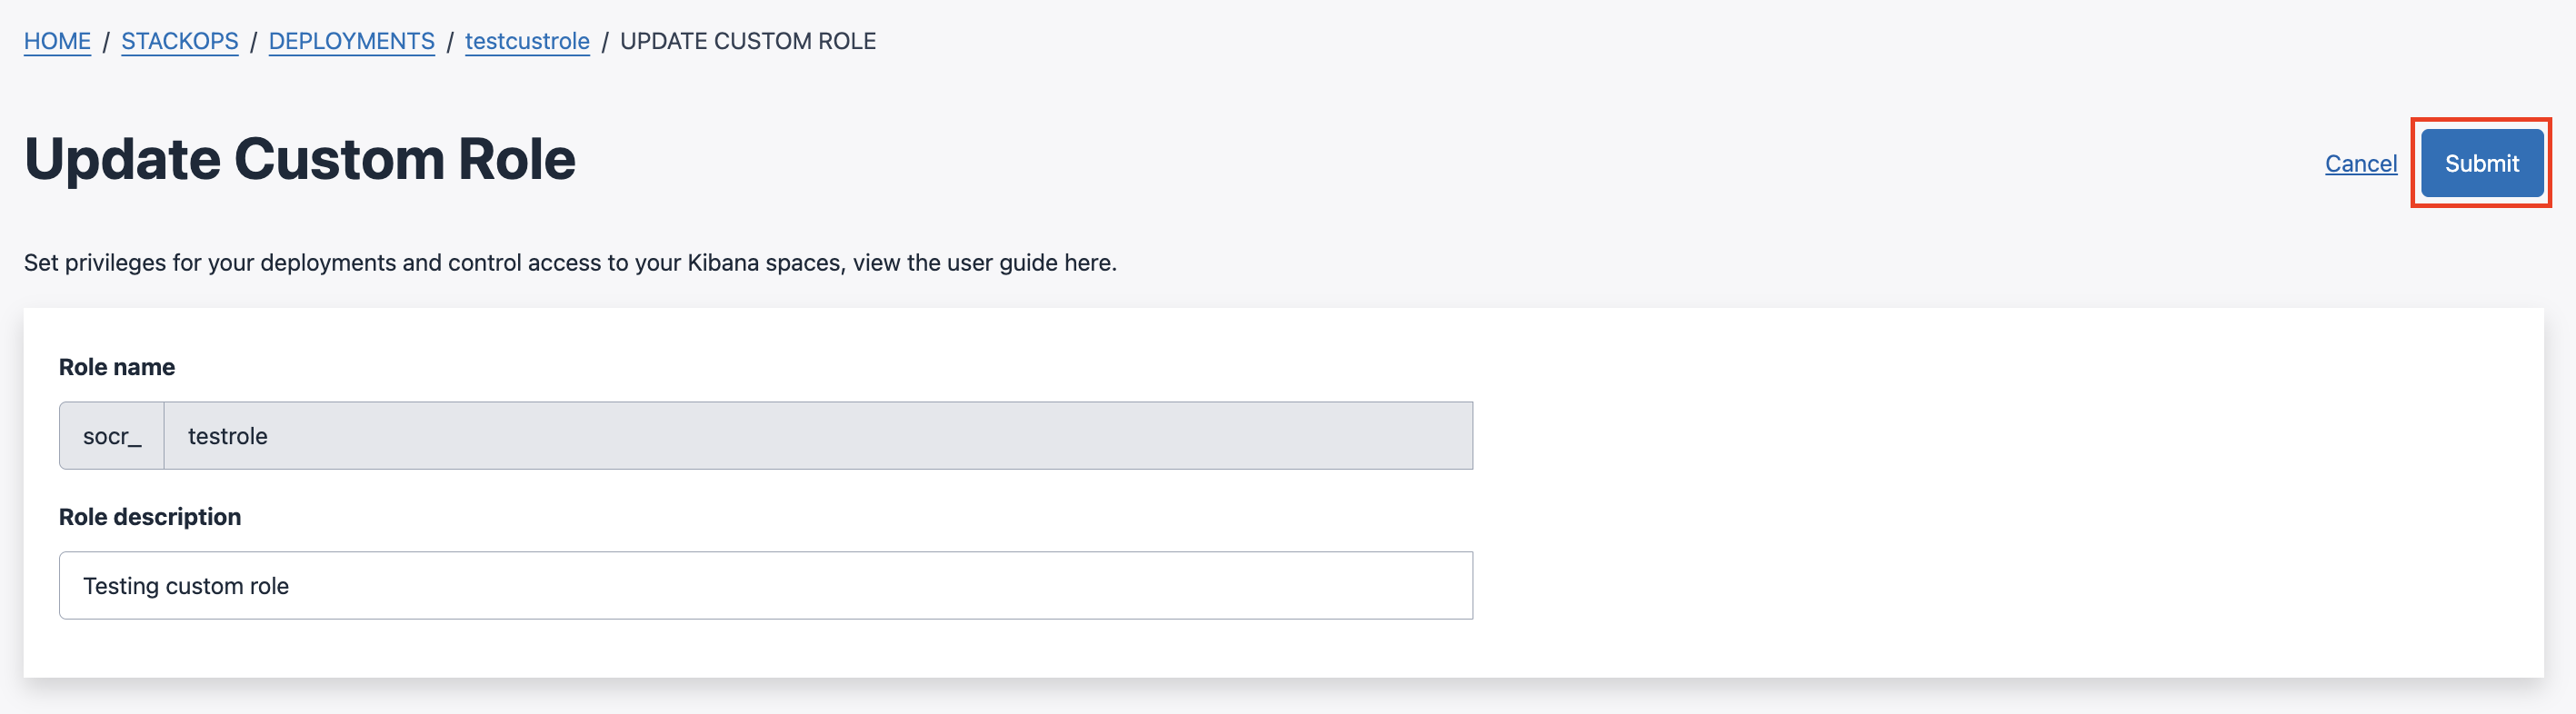Place cursor in the Testing custom role text
Screen dimensions: 2576x714
pyautogui.click(x=186, y=585)
